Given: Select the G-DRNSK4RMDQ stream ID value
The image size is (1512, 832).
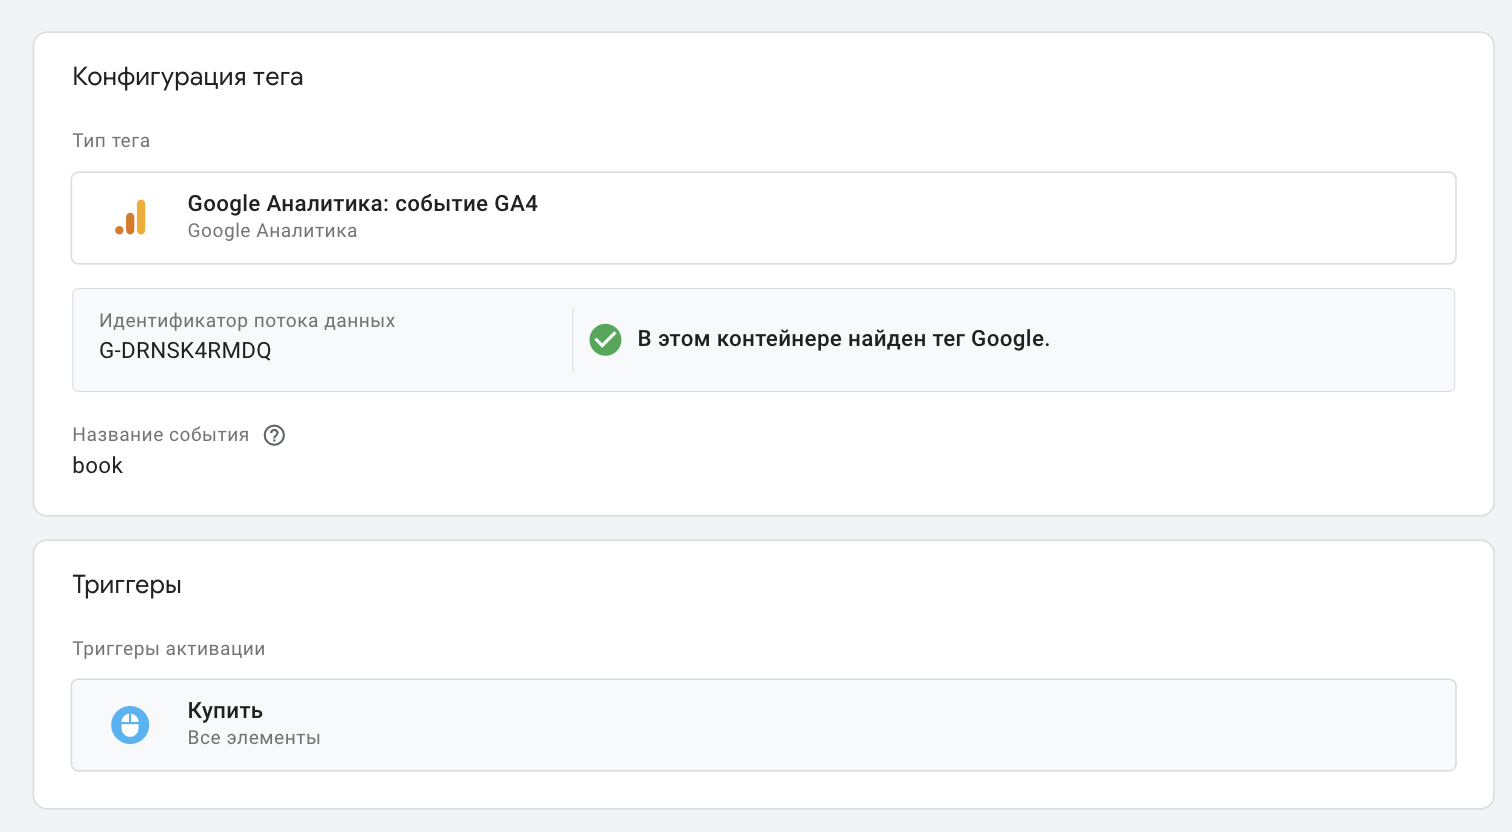Looking at the screenshot, I should click(x=185, y=351).
